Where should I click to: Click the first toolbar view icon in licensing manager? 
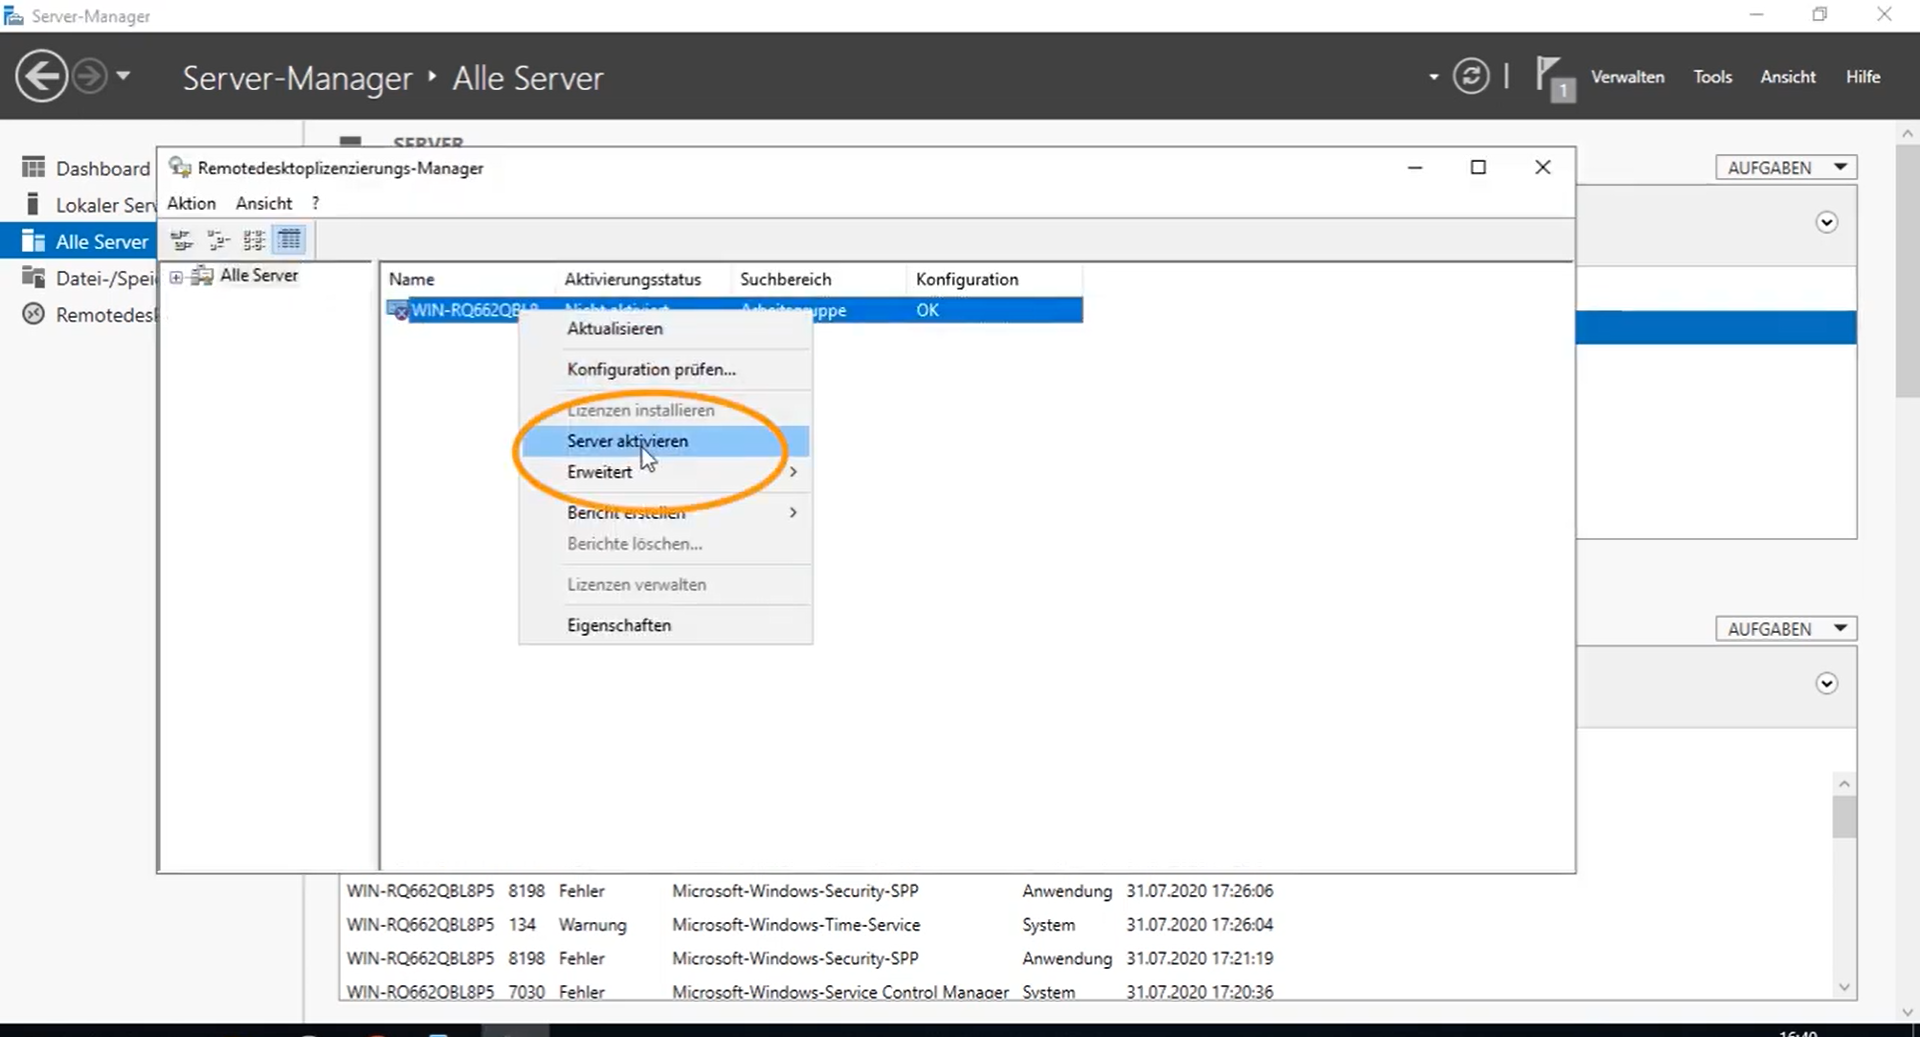[x=182, y=240]
